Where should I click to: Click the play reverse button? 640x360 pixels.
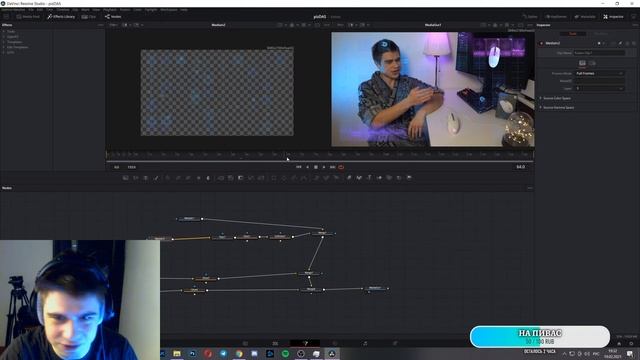tap(307, 167)
